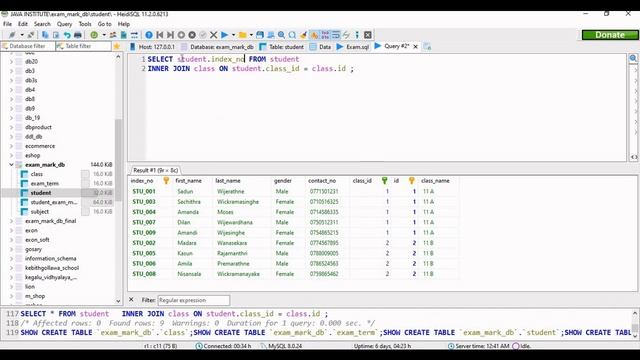Image resolution: width=640 pixels, height=360 pixels.
Task: Click the favorites star icon beside Table filter
Action: point(117,47)
